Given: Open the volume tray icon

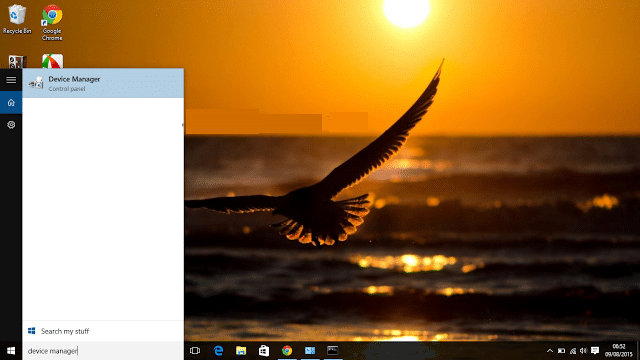Looking at the screenshot, I should [584, 351].
